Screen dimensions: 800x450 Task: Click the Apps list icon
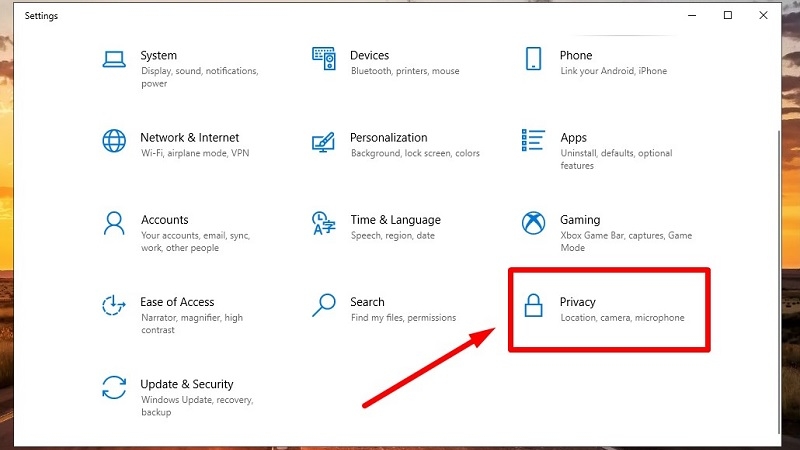tap(533, 140)
